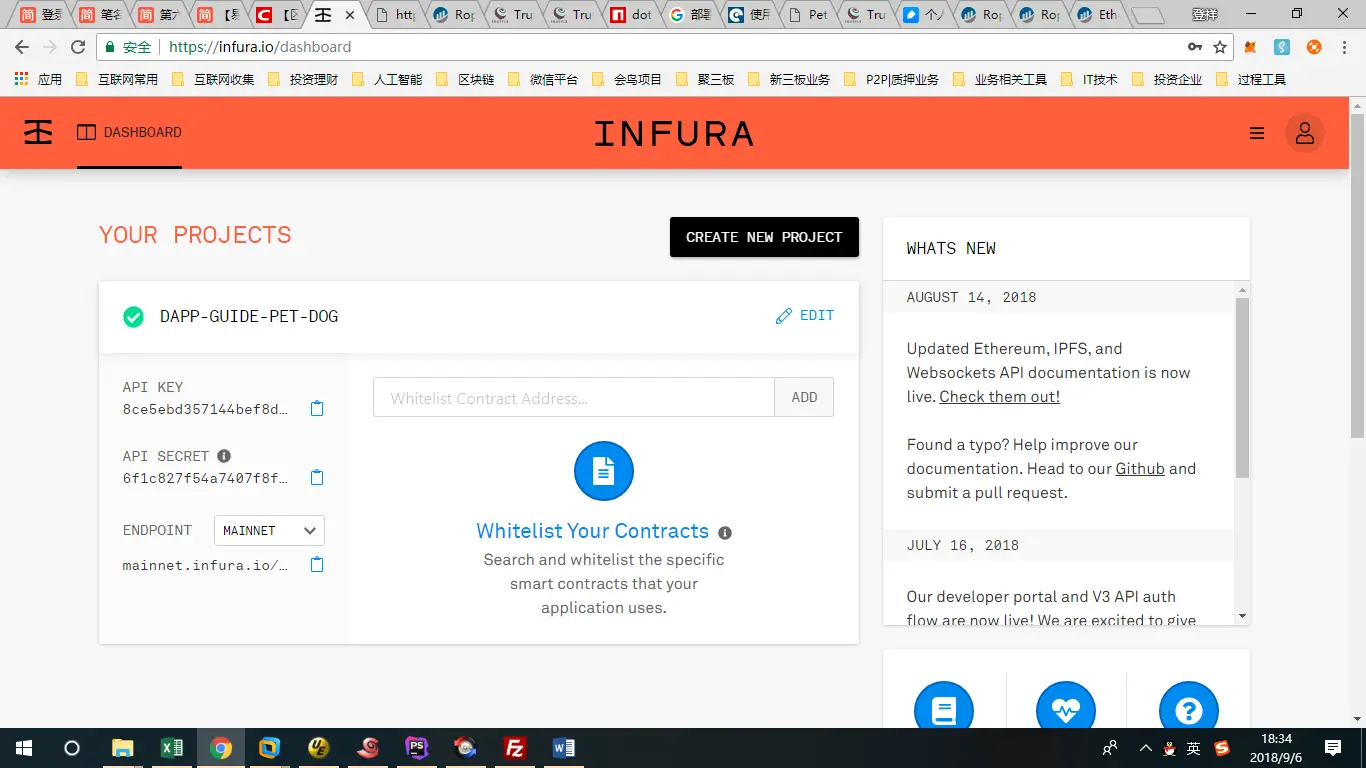This screenshot has width=1366, height=768.
Task: Click the green check status icon of project
Action: pyautogui.click(x=133, y=317)
